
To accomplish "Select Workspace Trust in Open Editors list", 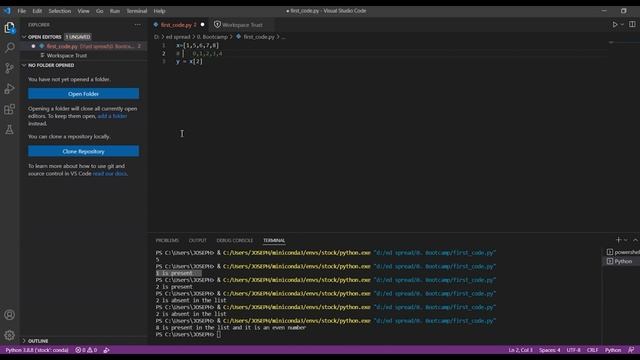I will (84, 56).
